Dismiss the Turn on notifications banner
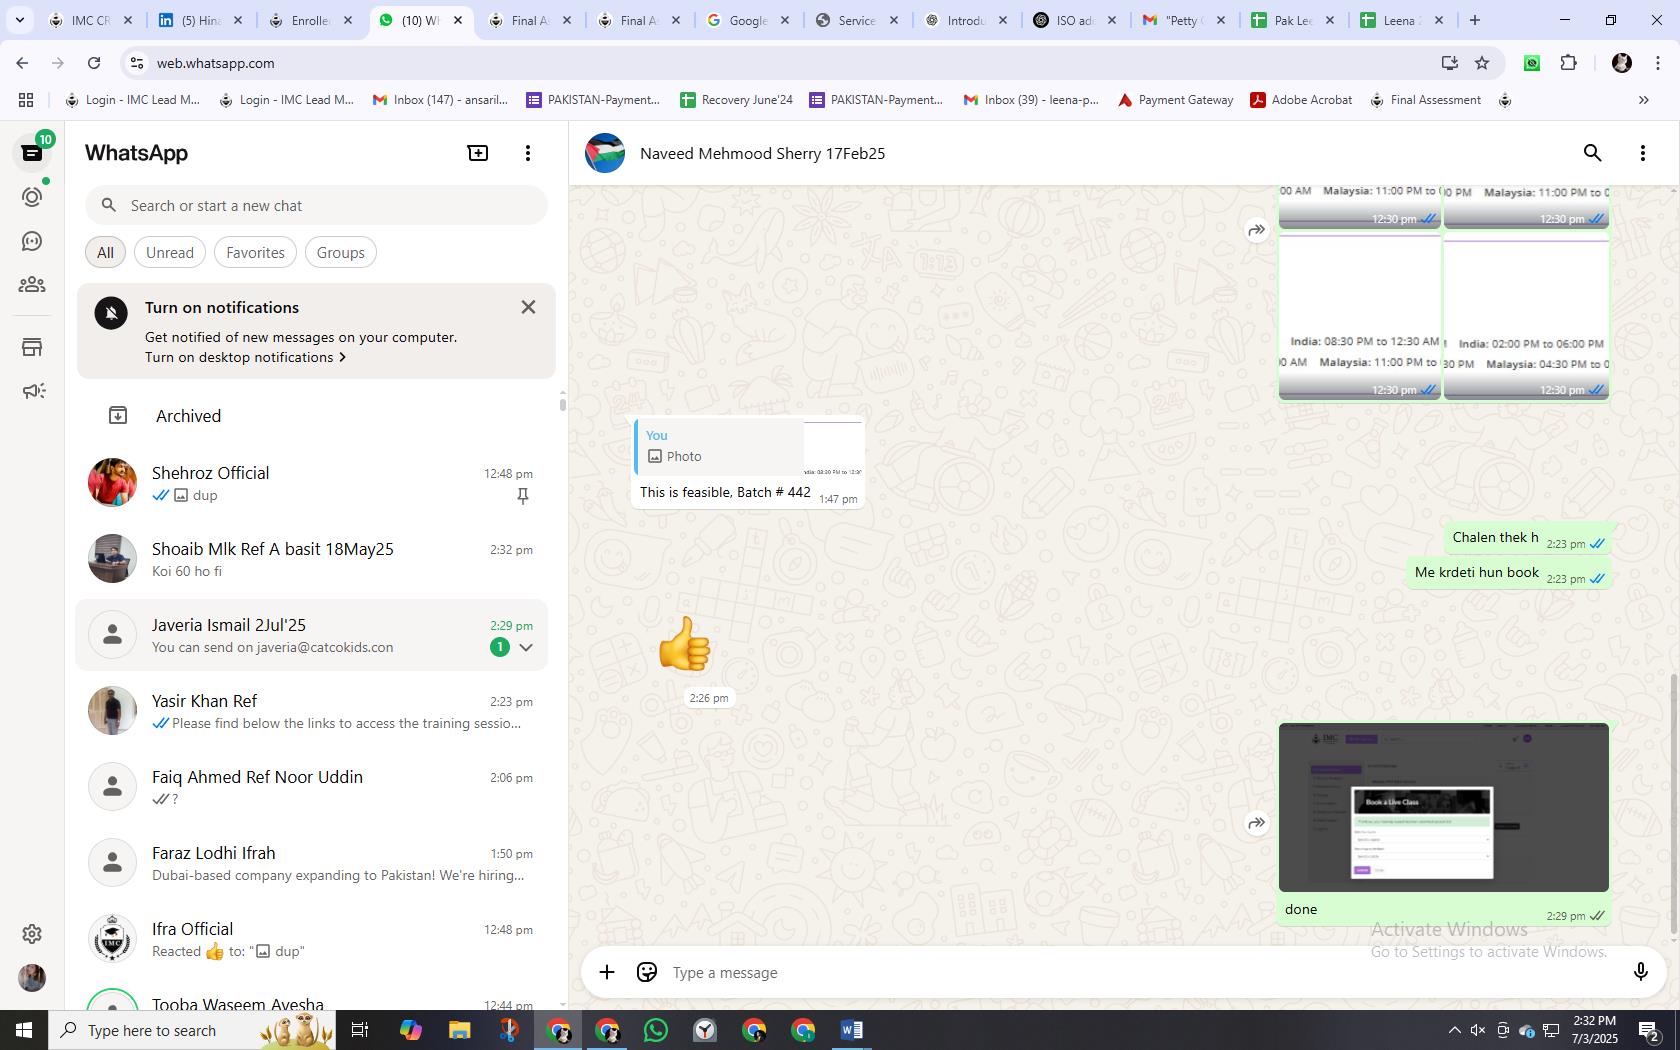 coord(528,307)
